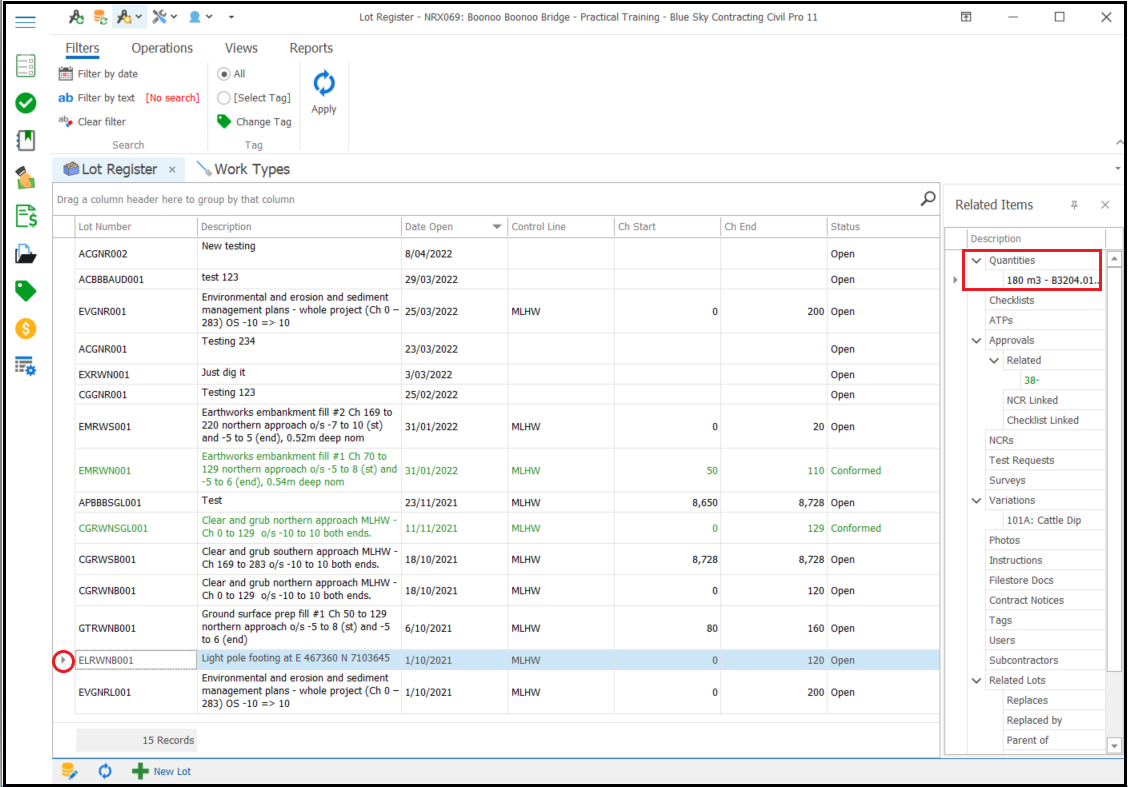Open ribbon display options in title bar
This screenshot has width=1128, height=787.
coord(966,17)
